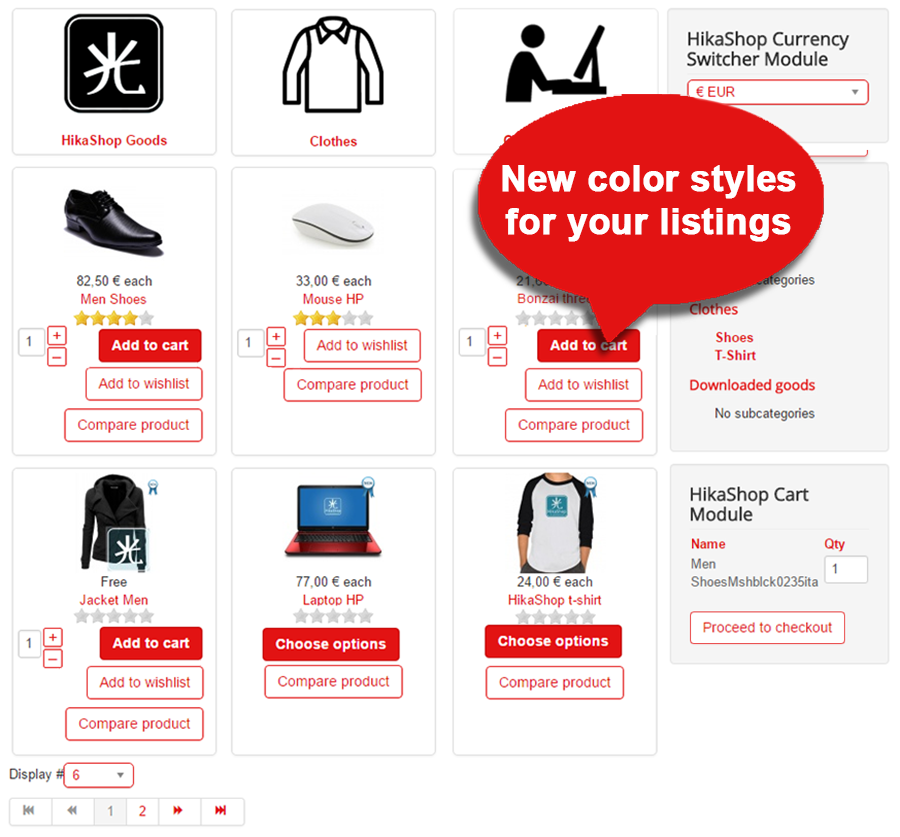The image size is (900, 837).
Task: Open the Laptop HP product image
Action: 333,518
